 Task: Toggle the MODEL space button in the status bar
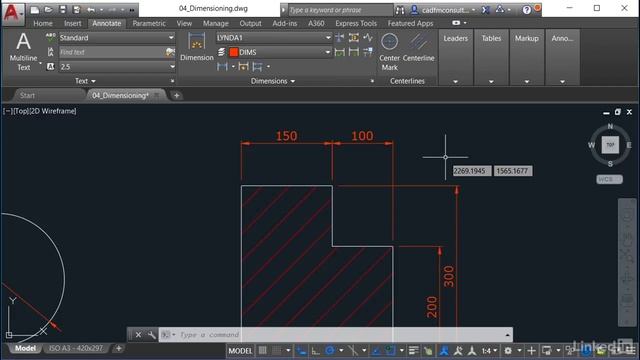[x=240, y=351]
